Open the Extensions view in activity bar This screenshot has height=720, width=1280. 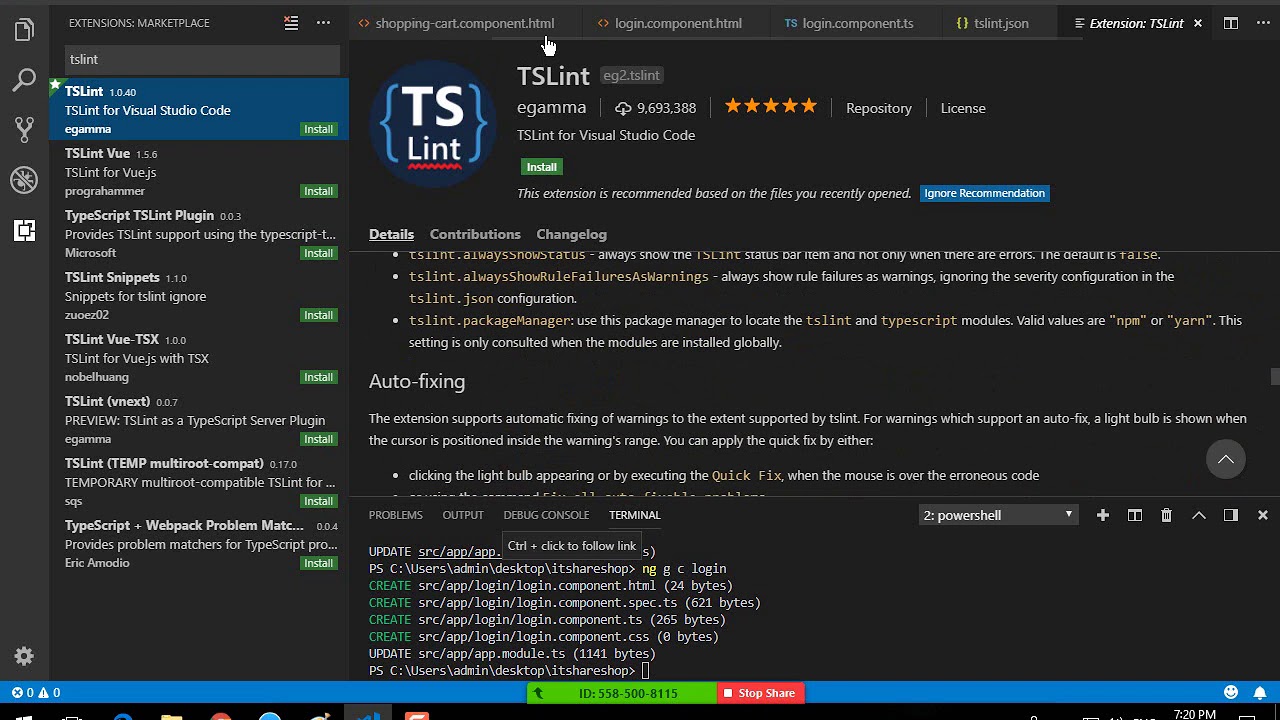click(x=24, y=231)
